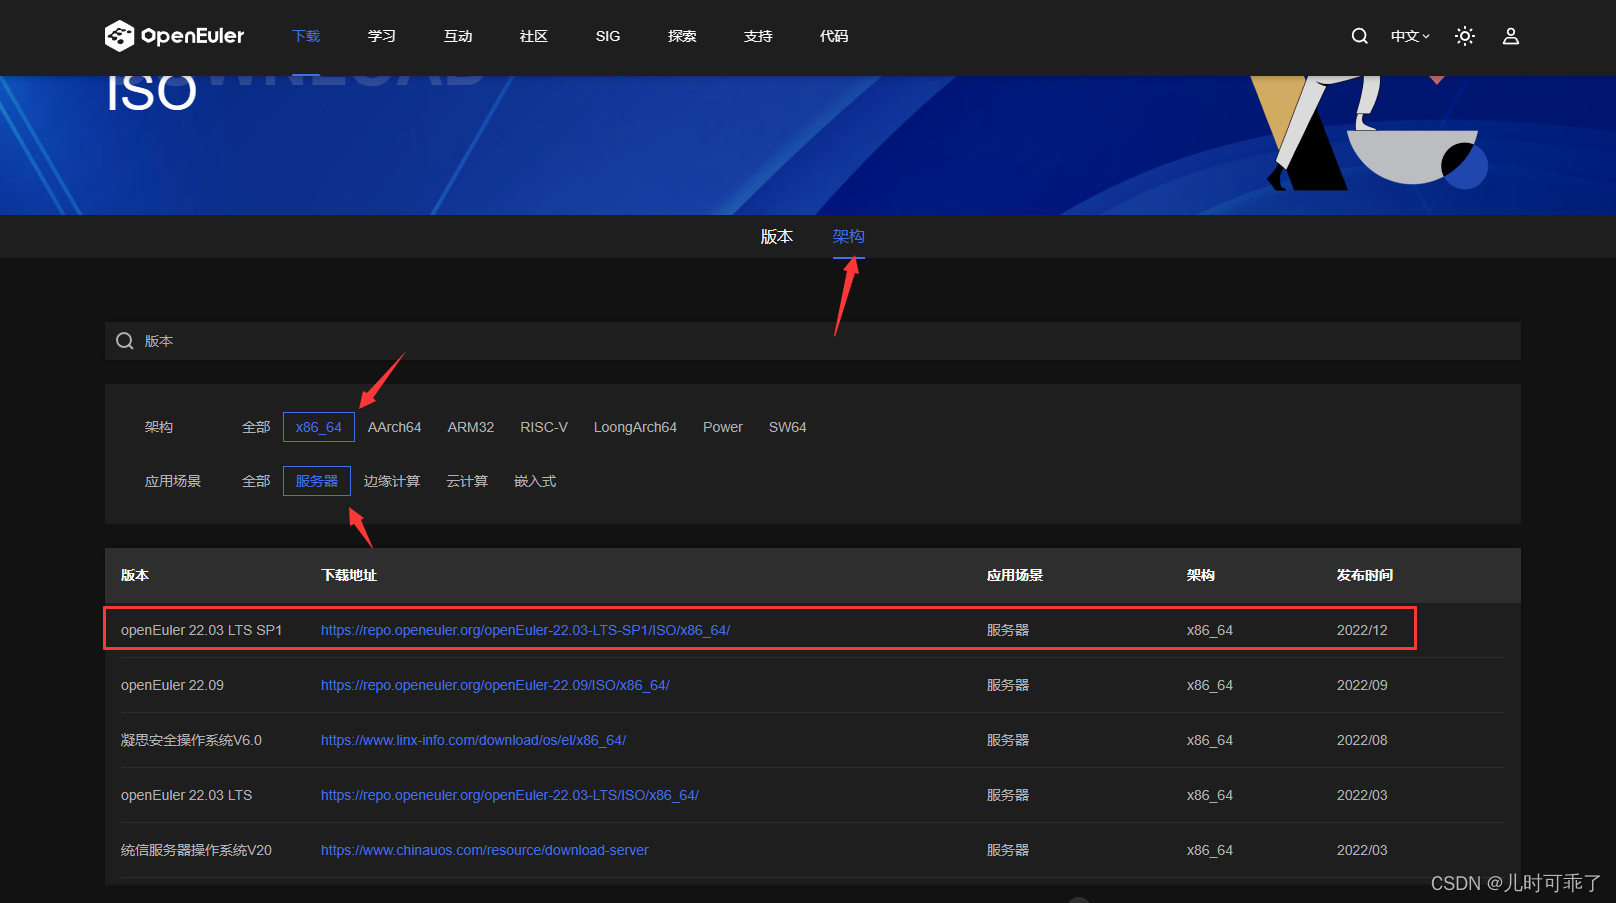
Task: Switch to the 架构 tab
Action: (x=849, y=236)
